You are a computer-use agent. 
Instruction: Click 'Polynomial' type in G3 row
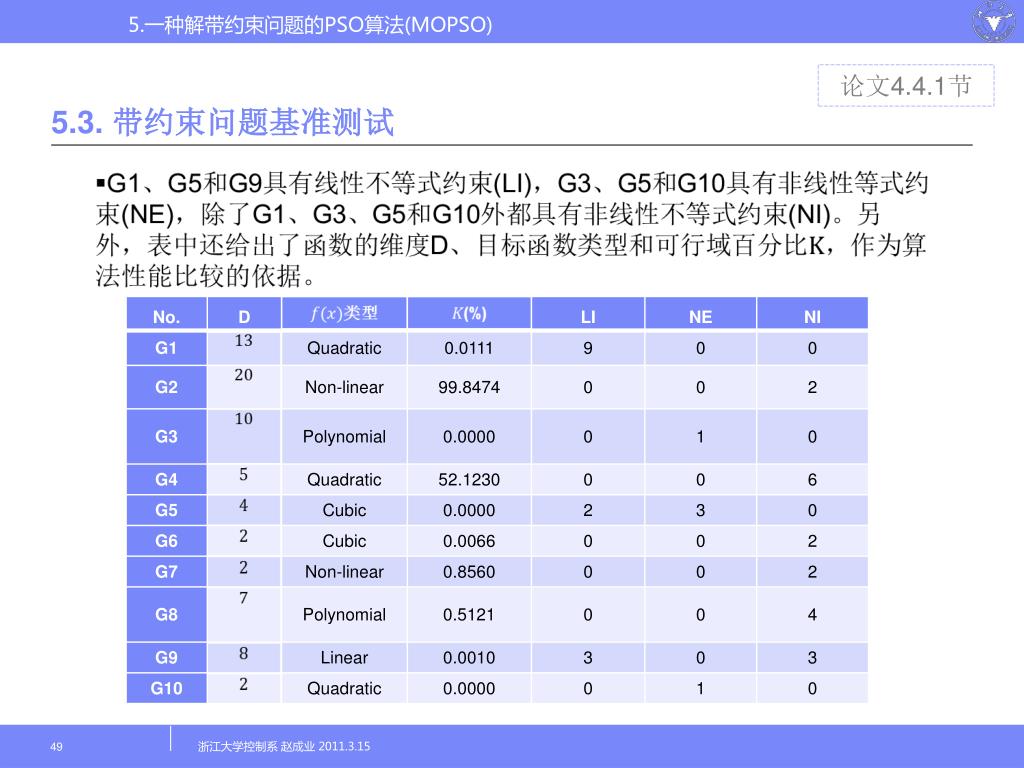point(344,437)
